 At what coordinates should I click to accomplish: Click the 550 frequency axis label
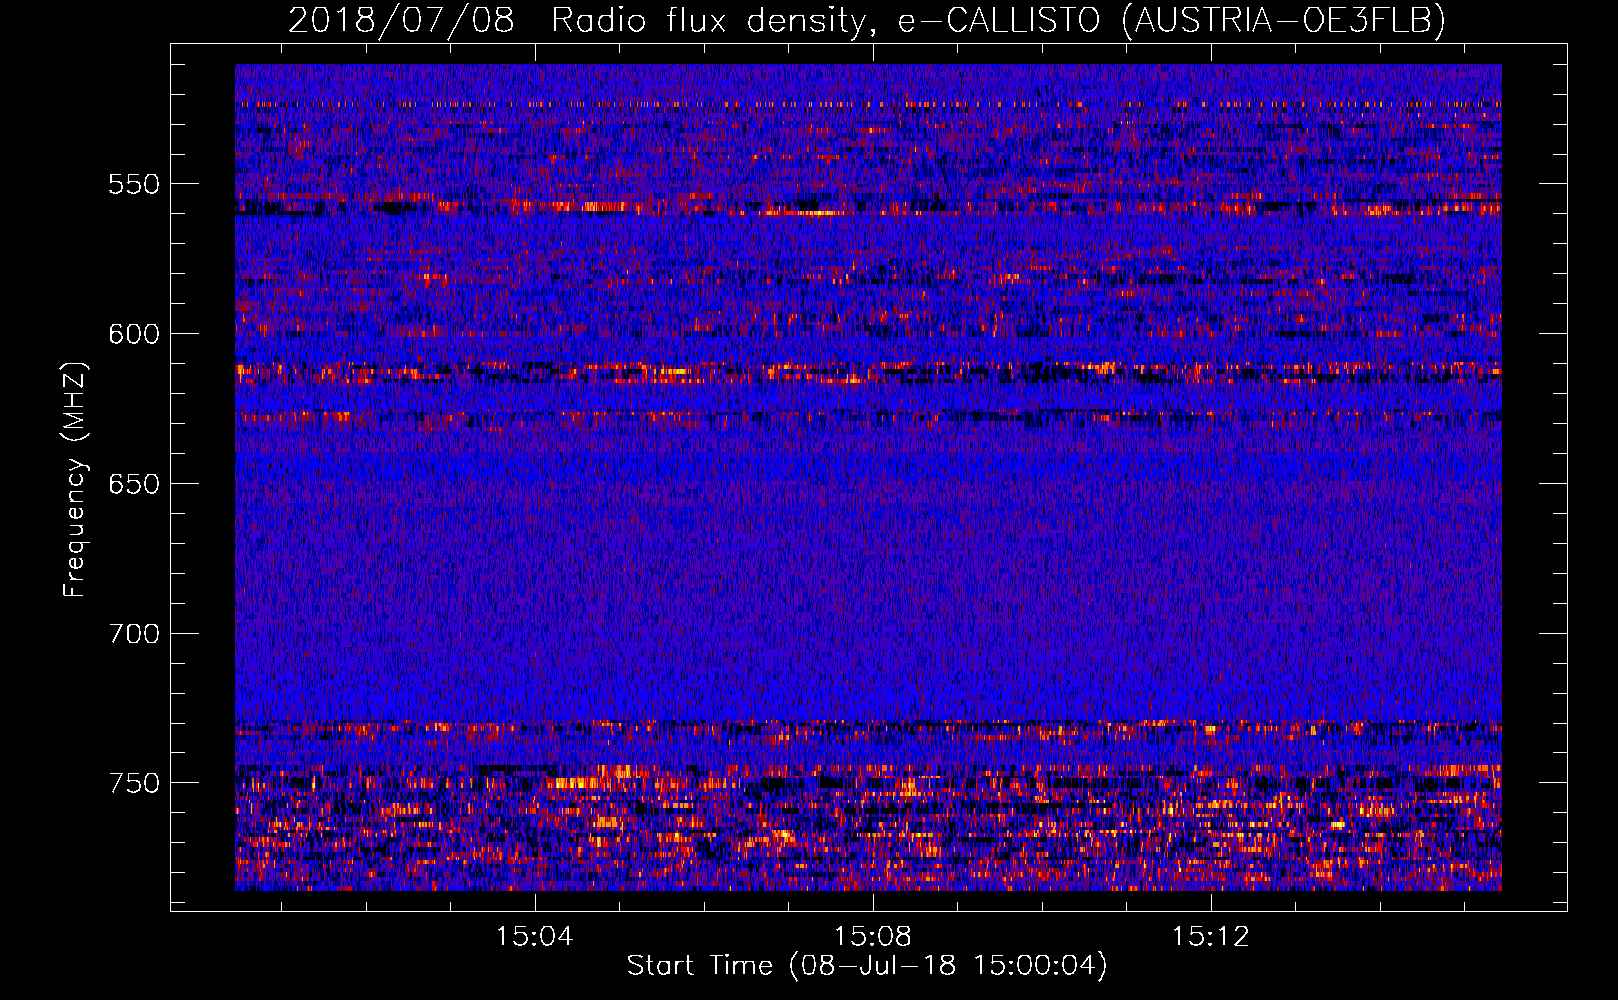(x=134, y=184)
